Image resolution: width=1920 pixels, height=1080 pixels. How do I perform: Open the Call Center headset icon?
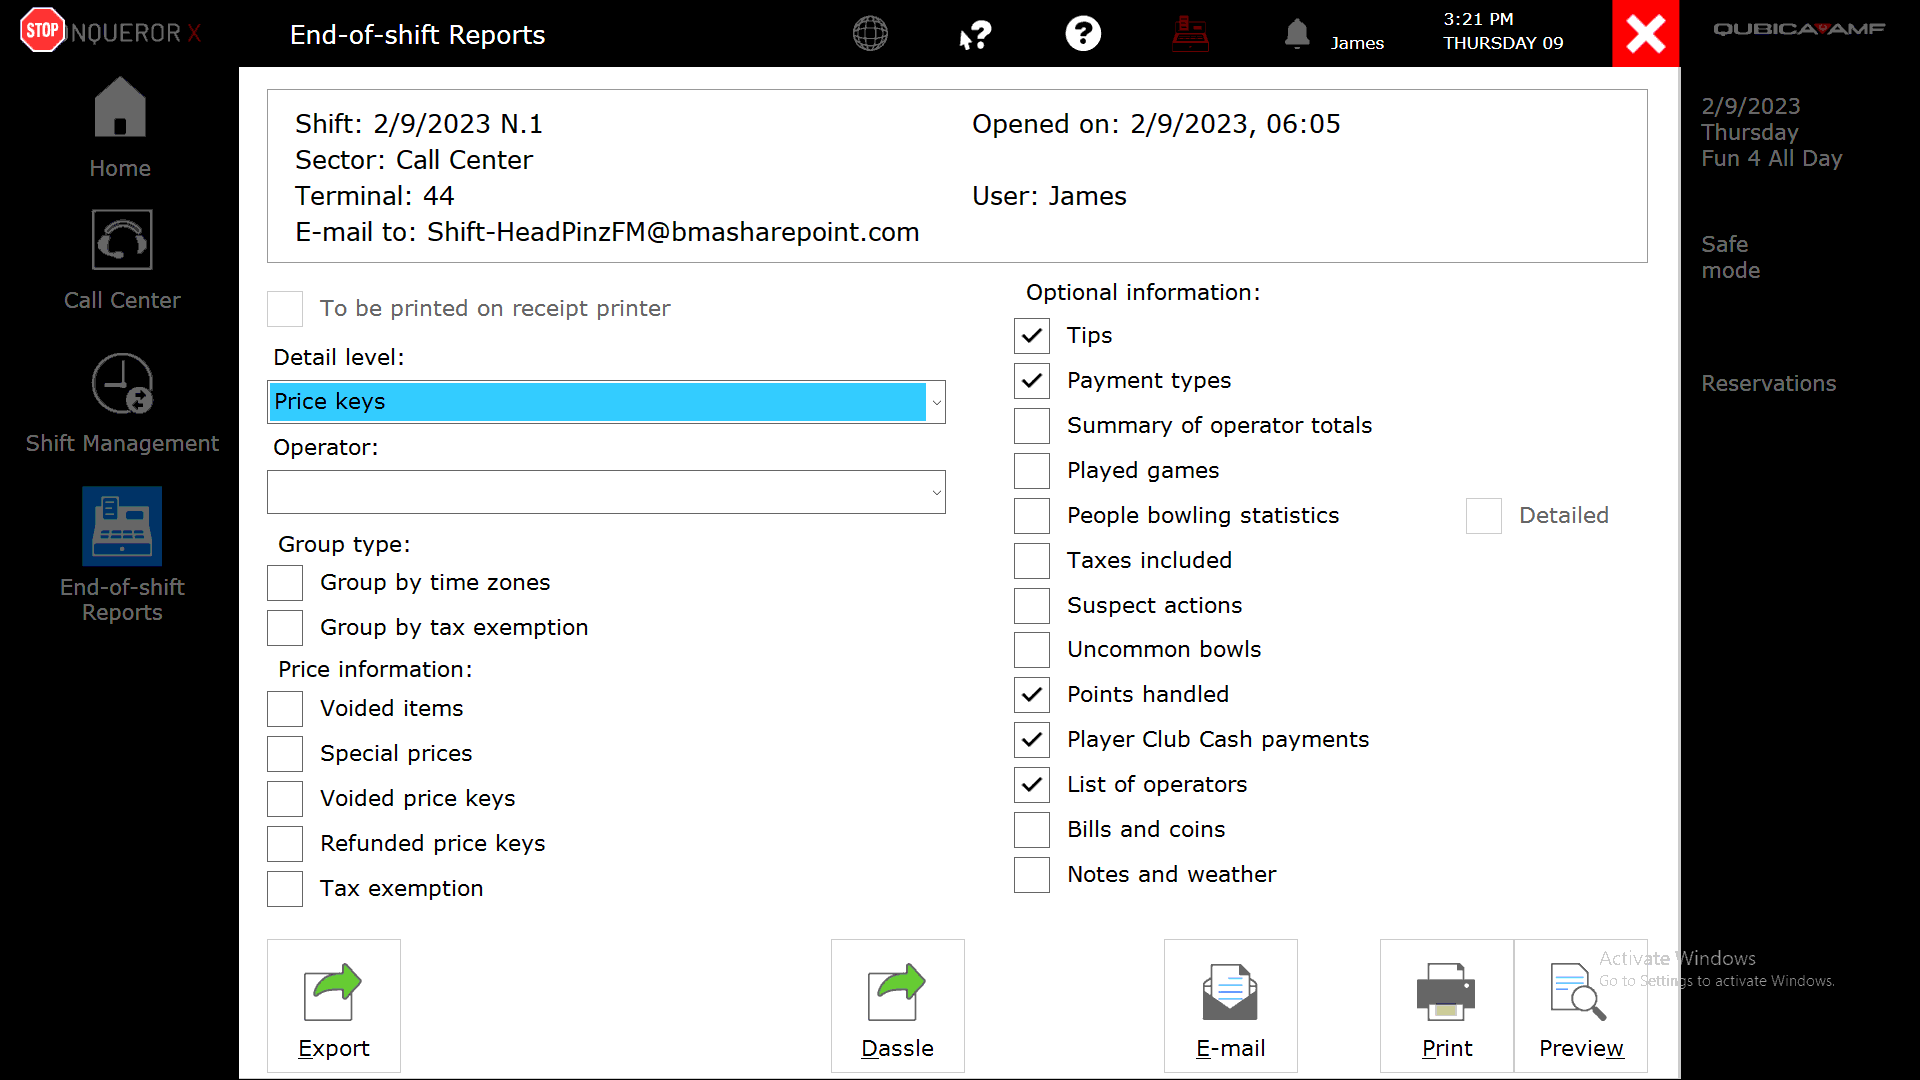point(122,240)
